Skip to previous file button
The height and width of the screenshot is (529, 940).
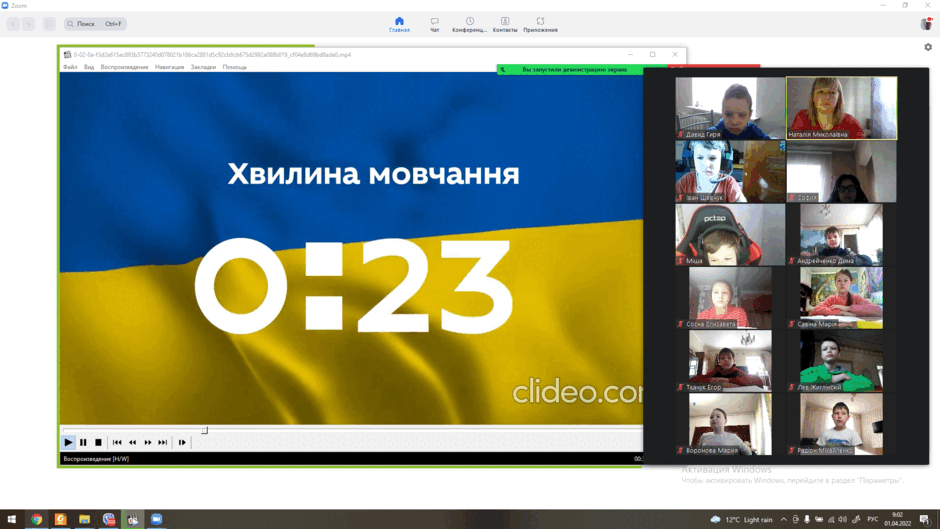coord(118,442)
